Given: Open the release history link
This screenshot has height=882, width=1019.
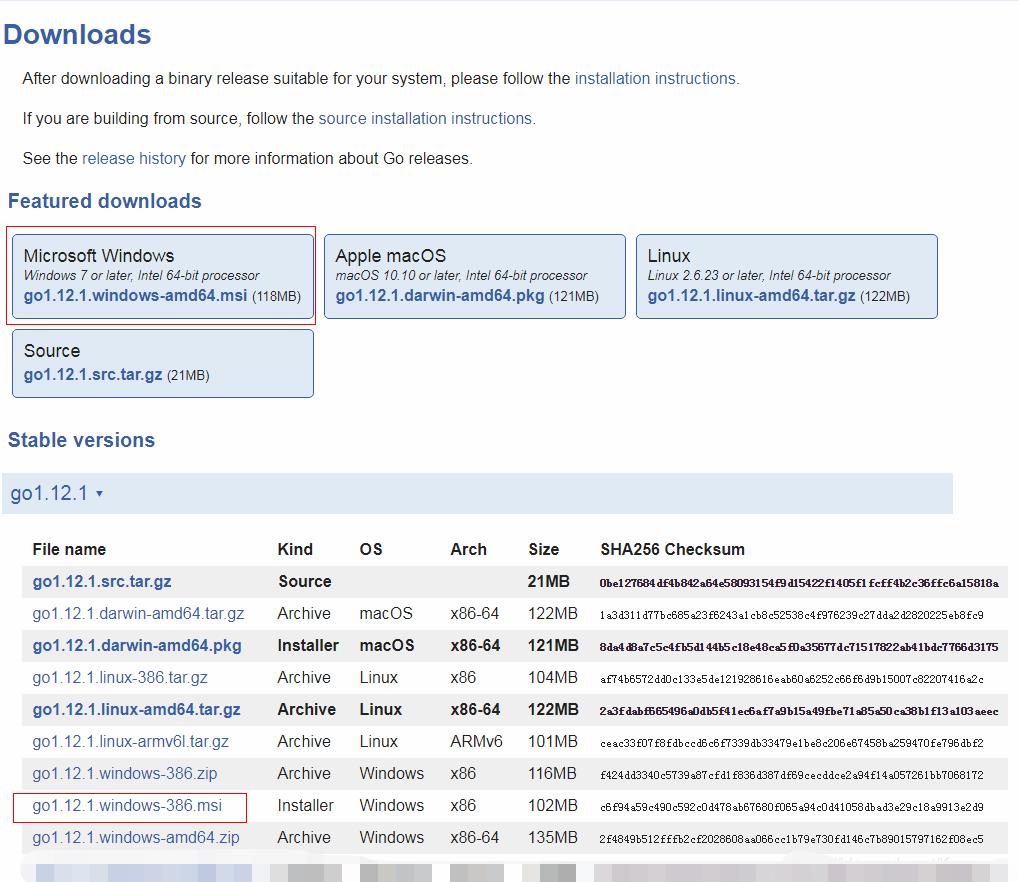Looking at the screenshot, I should point(134,159).
